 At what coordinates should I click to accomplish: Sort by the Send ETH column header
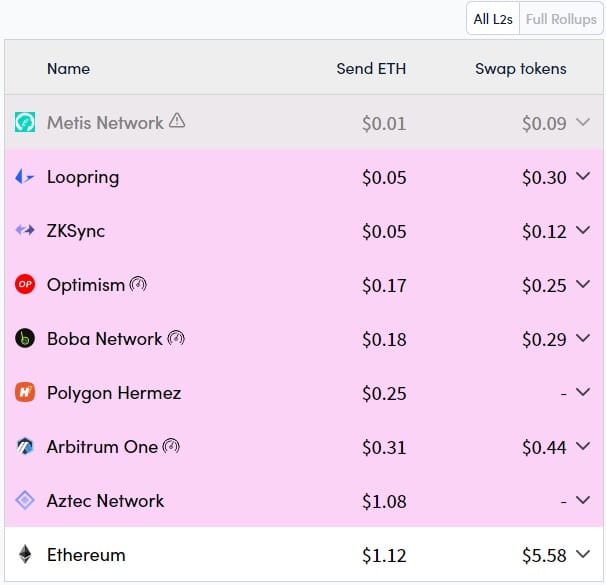[371, 68]
